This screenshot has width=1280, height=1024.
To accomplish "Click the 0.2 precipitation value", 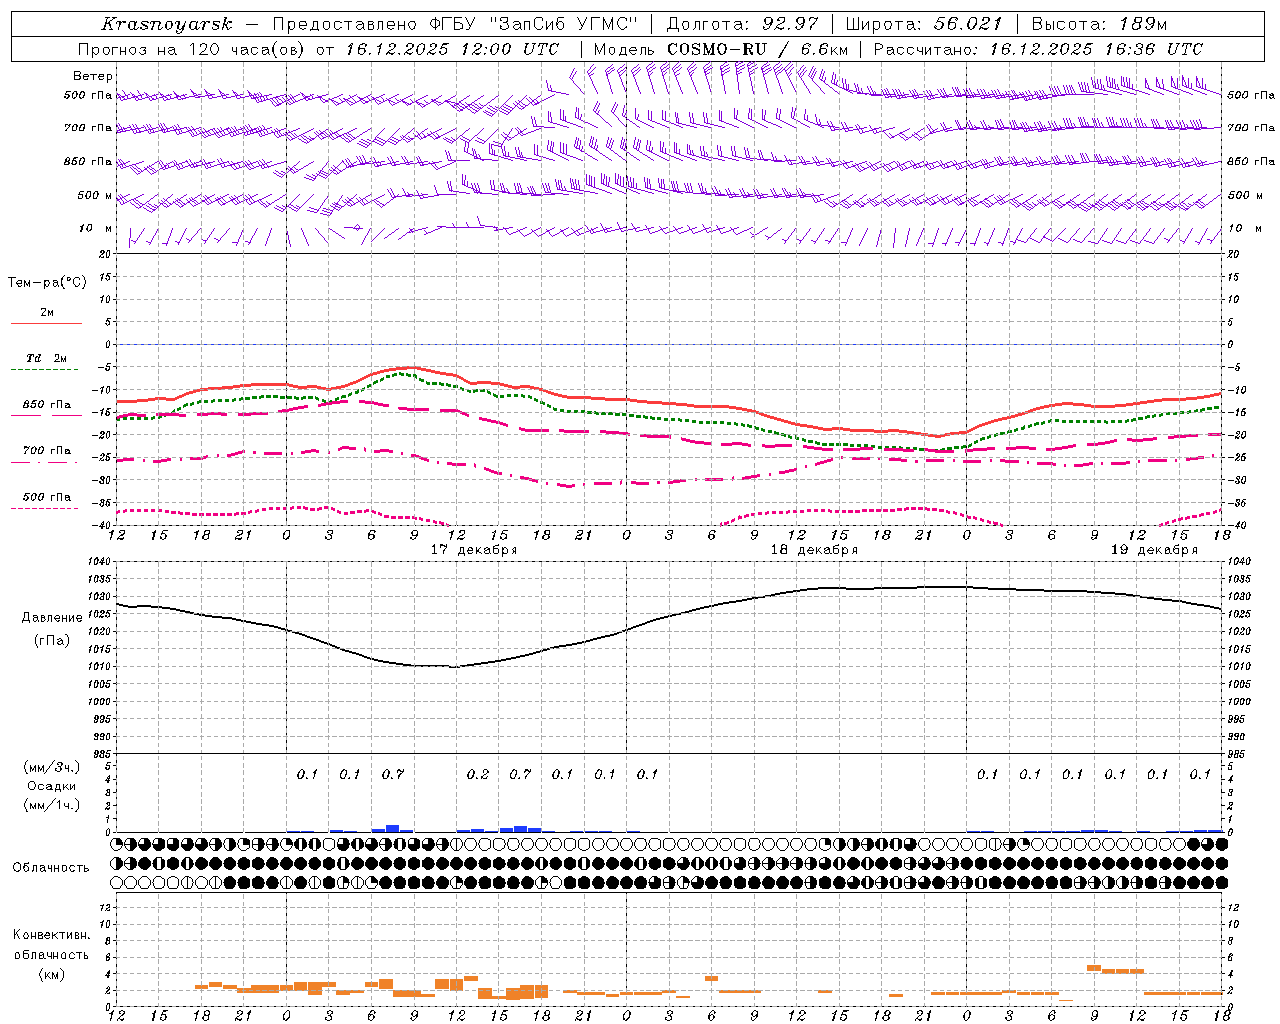I will tap(478, 774).
